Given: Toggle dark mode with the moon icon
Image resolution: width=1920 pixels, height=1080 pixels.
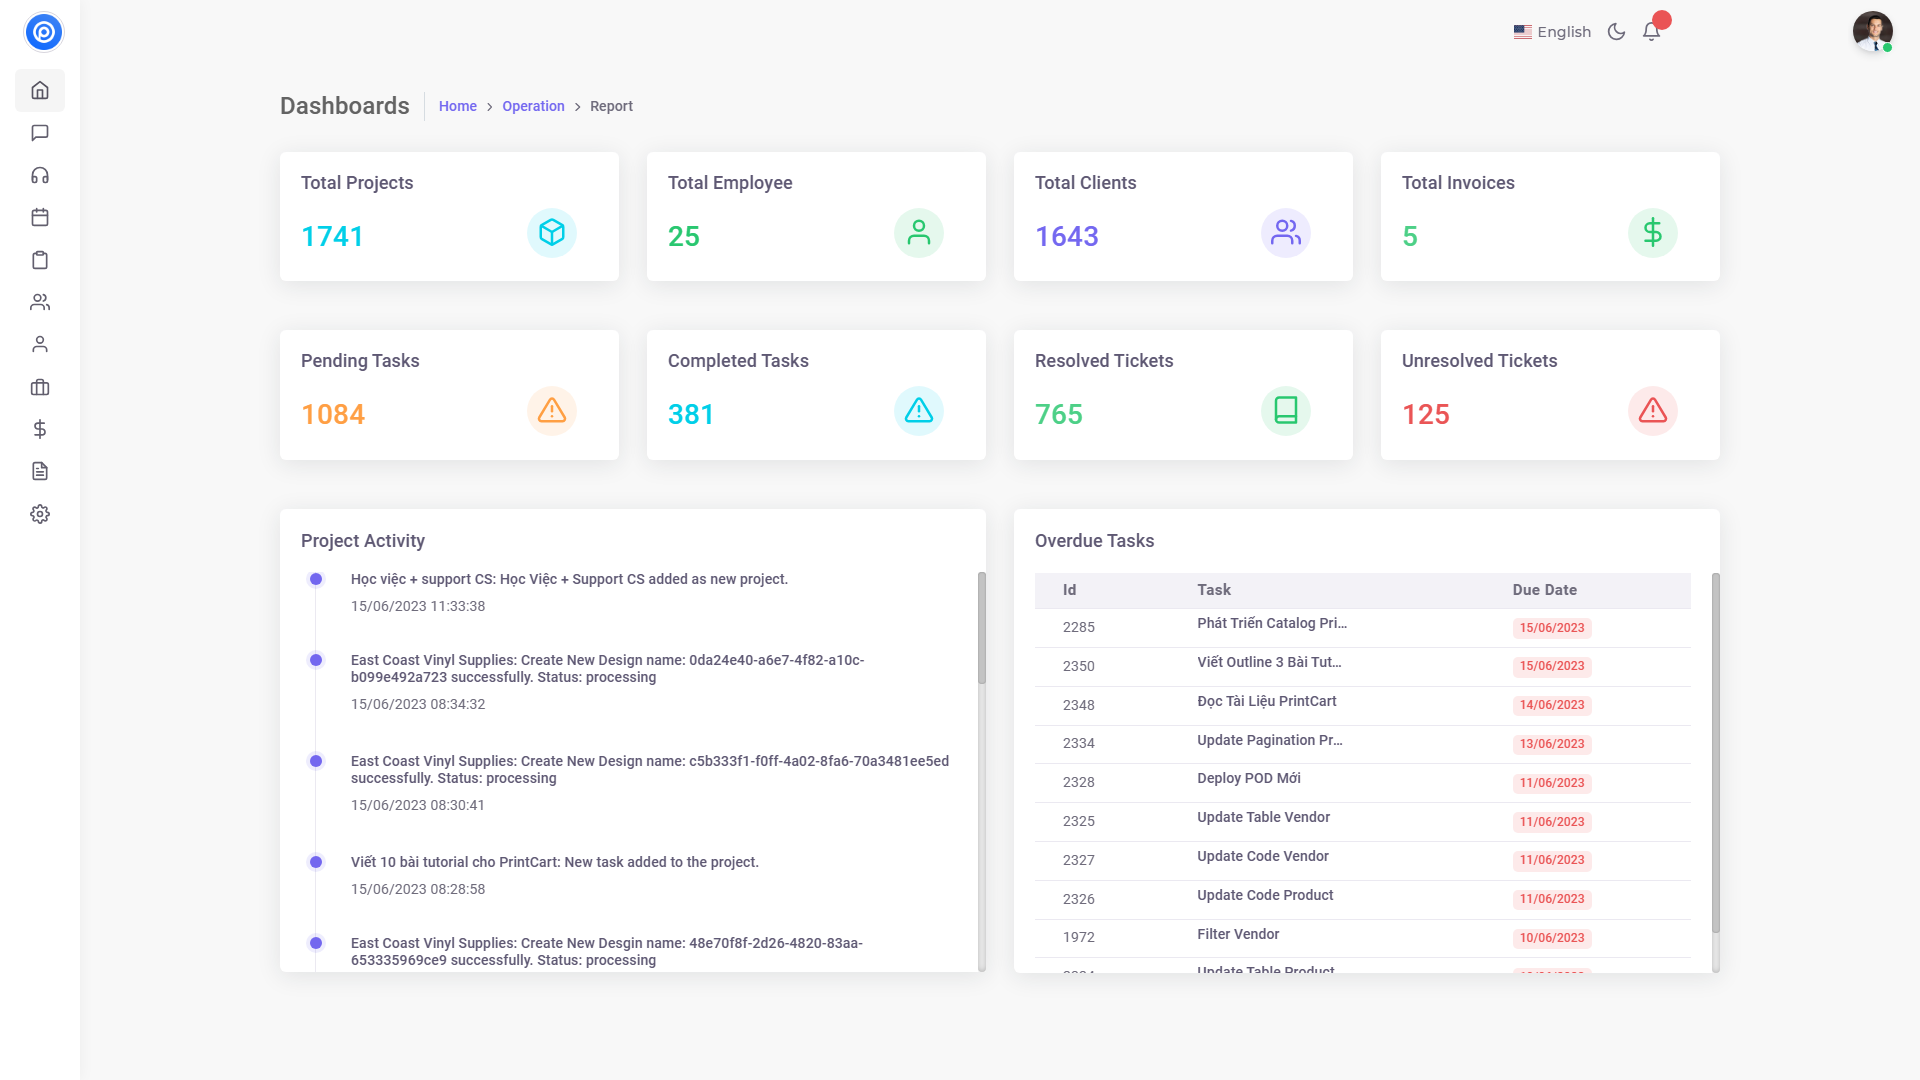Looking at the screenshot, I should [1616, 31].
